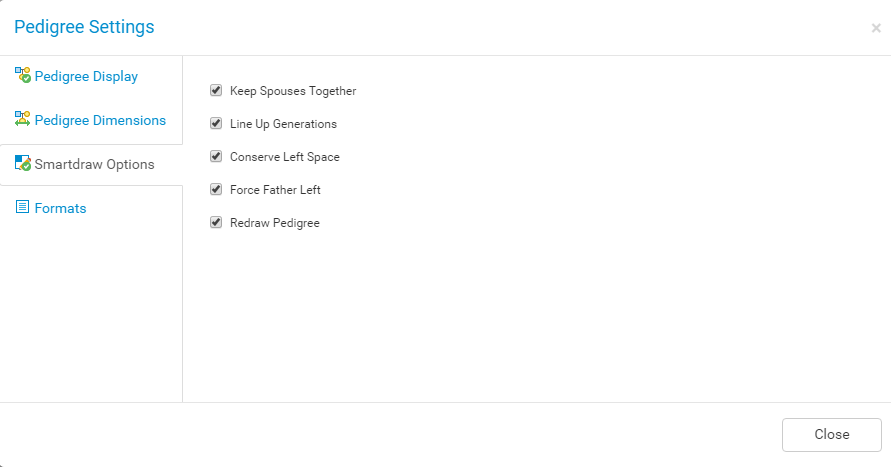This screenshot has width=891, height=467.
Task: Turn off the Force Father Left checkbox
Action: click(x=216, y=189)
